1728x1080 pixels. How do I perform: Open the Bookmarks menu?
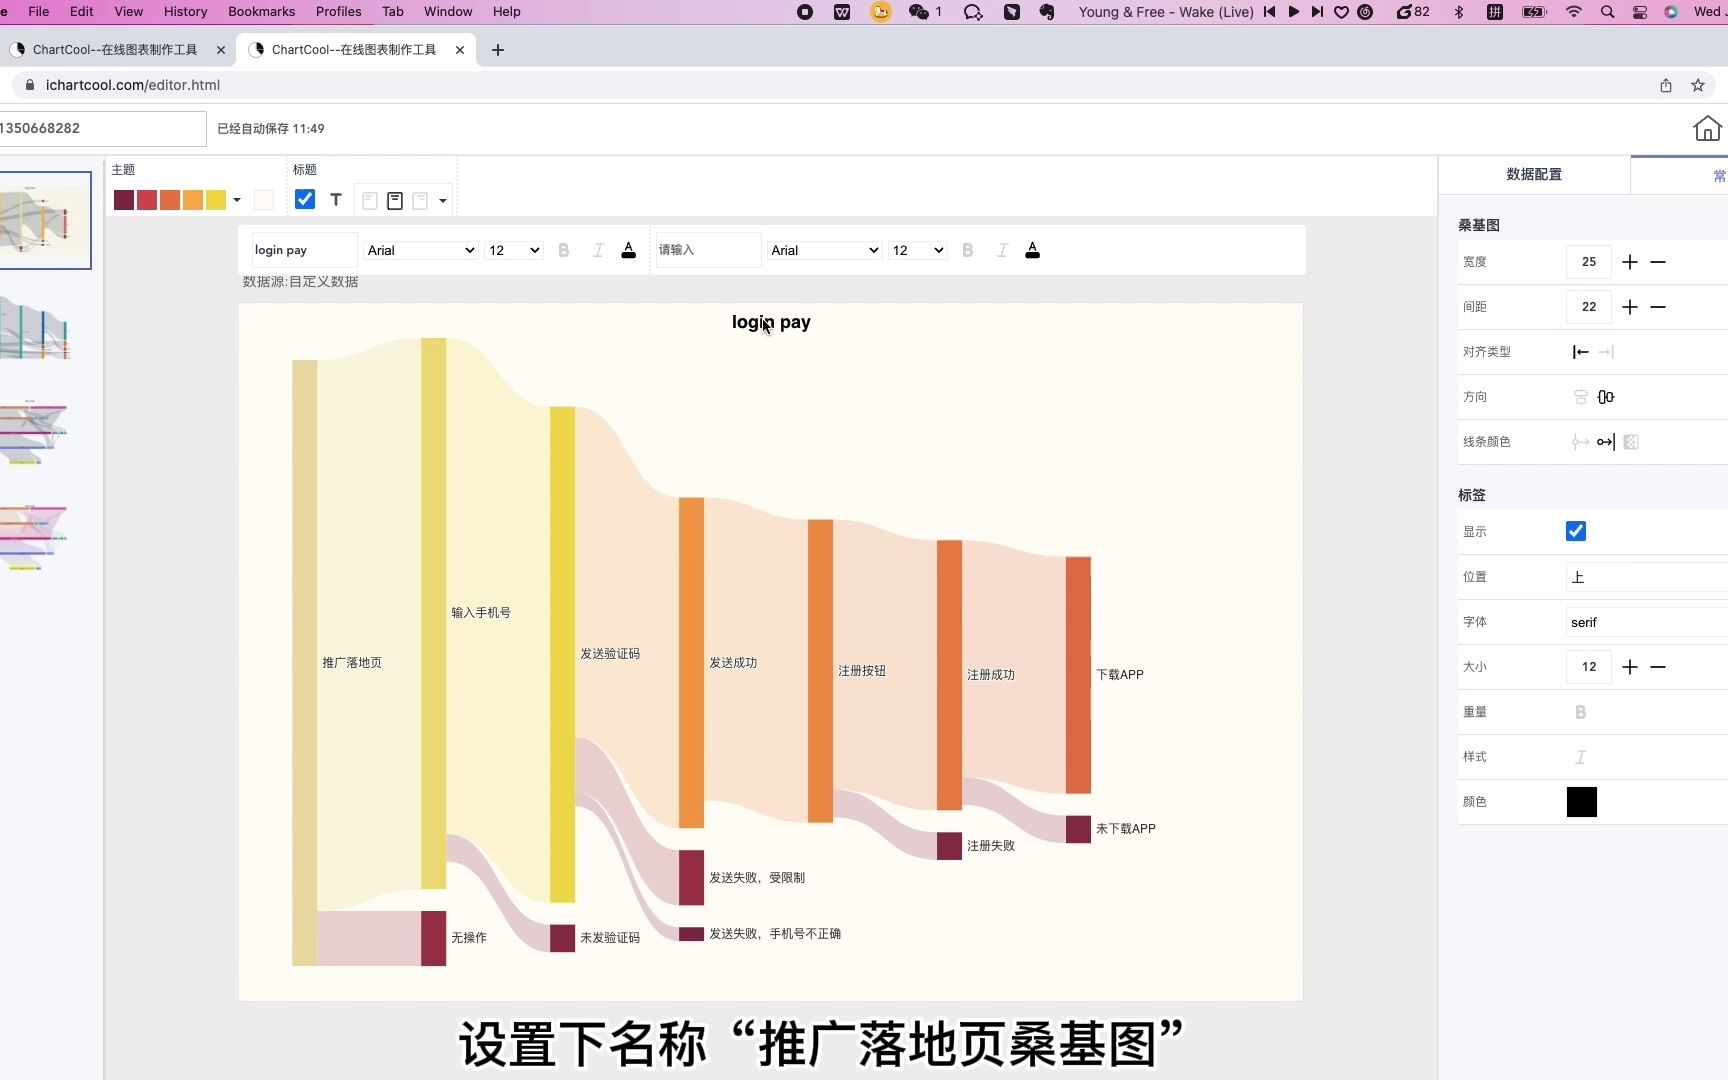pyautogui.click(x=262, y=12)
